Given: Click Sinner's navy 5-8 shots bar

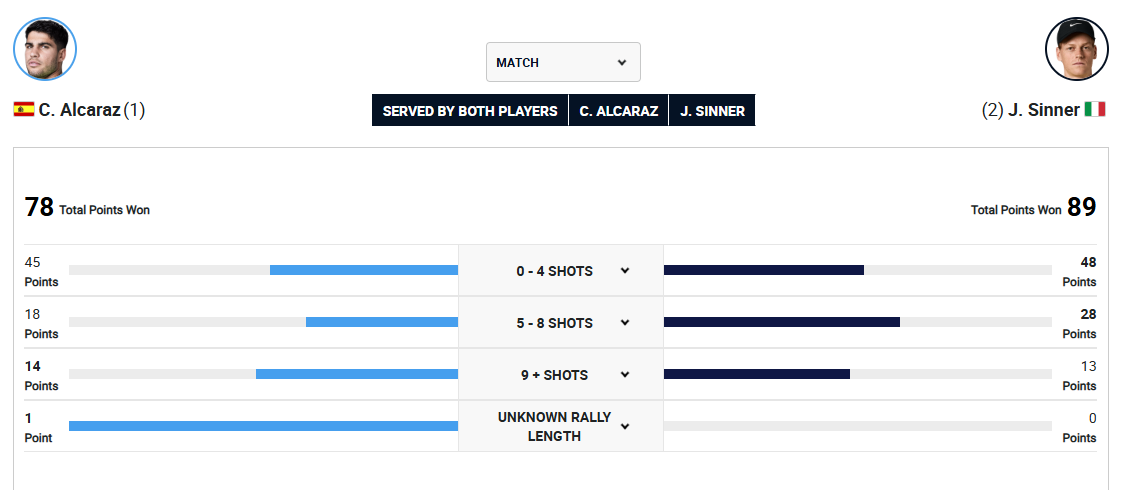Looking at the screenshot, I should pos(781,322).
